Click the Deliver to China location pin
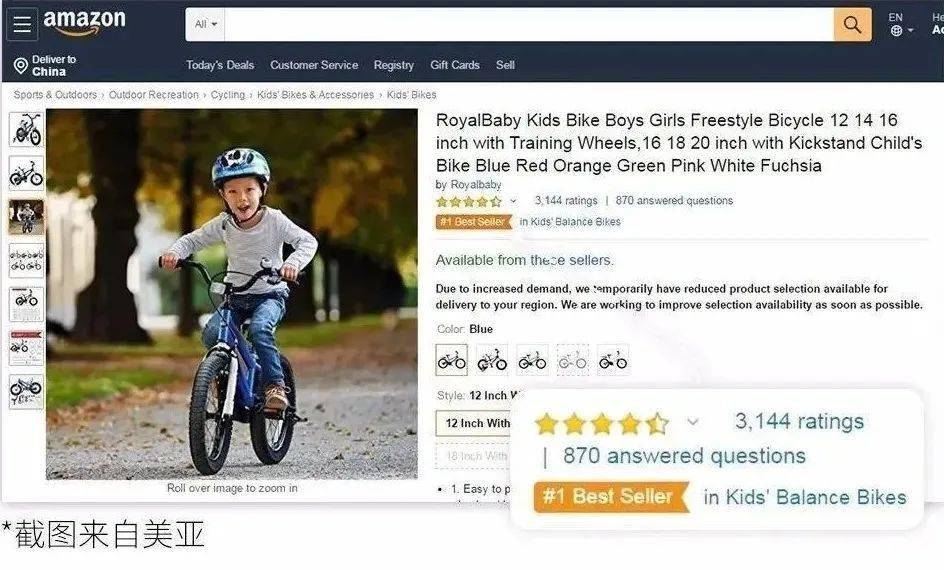944x570 pixels. point(20,66)
